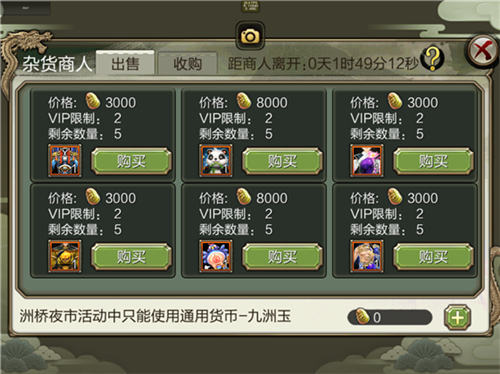500x374 pixels.
Task: Click 购买 for the blue-haired item
Action: point(282,257)
